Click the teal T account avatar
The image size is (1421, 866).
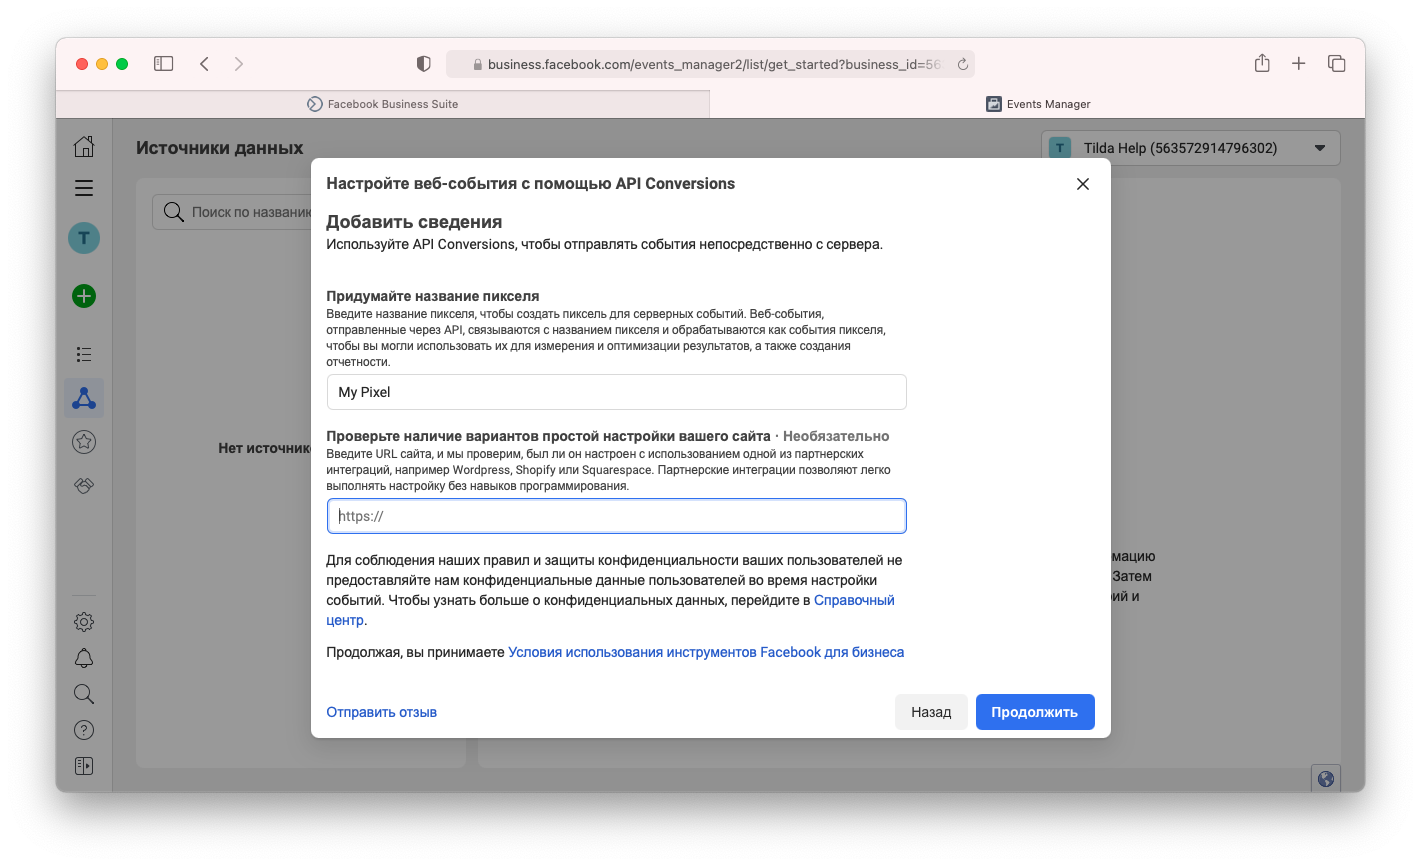(84, 238)
